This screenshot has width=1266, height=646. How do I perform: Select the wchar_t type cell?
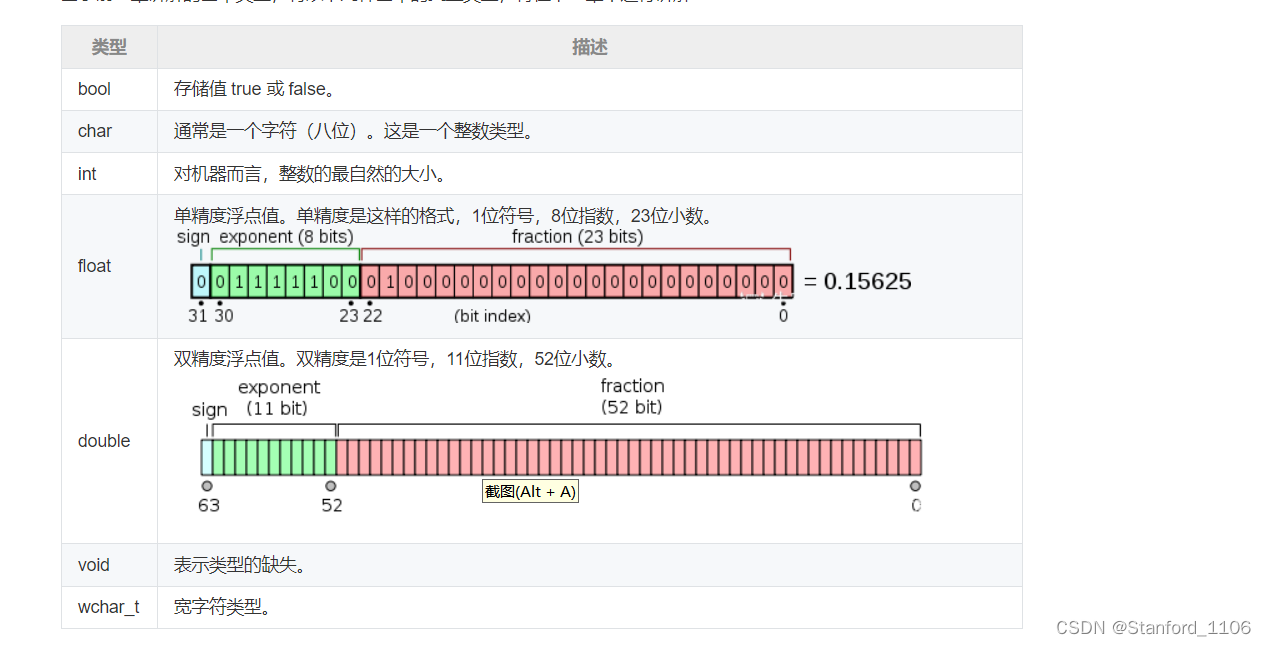pyautogui.click(x=109, y=607)
